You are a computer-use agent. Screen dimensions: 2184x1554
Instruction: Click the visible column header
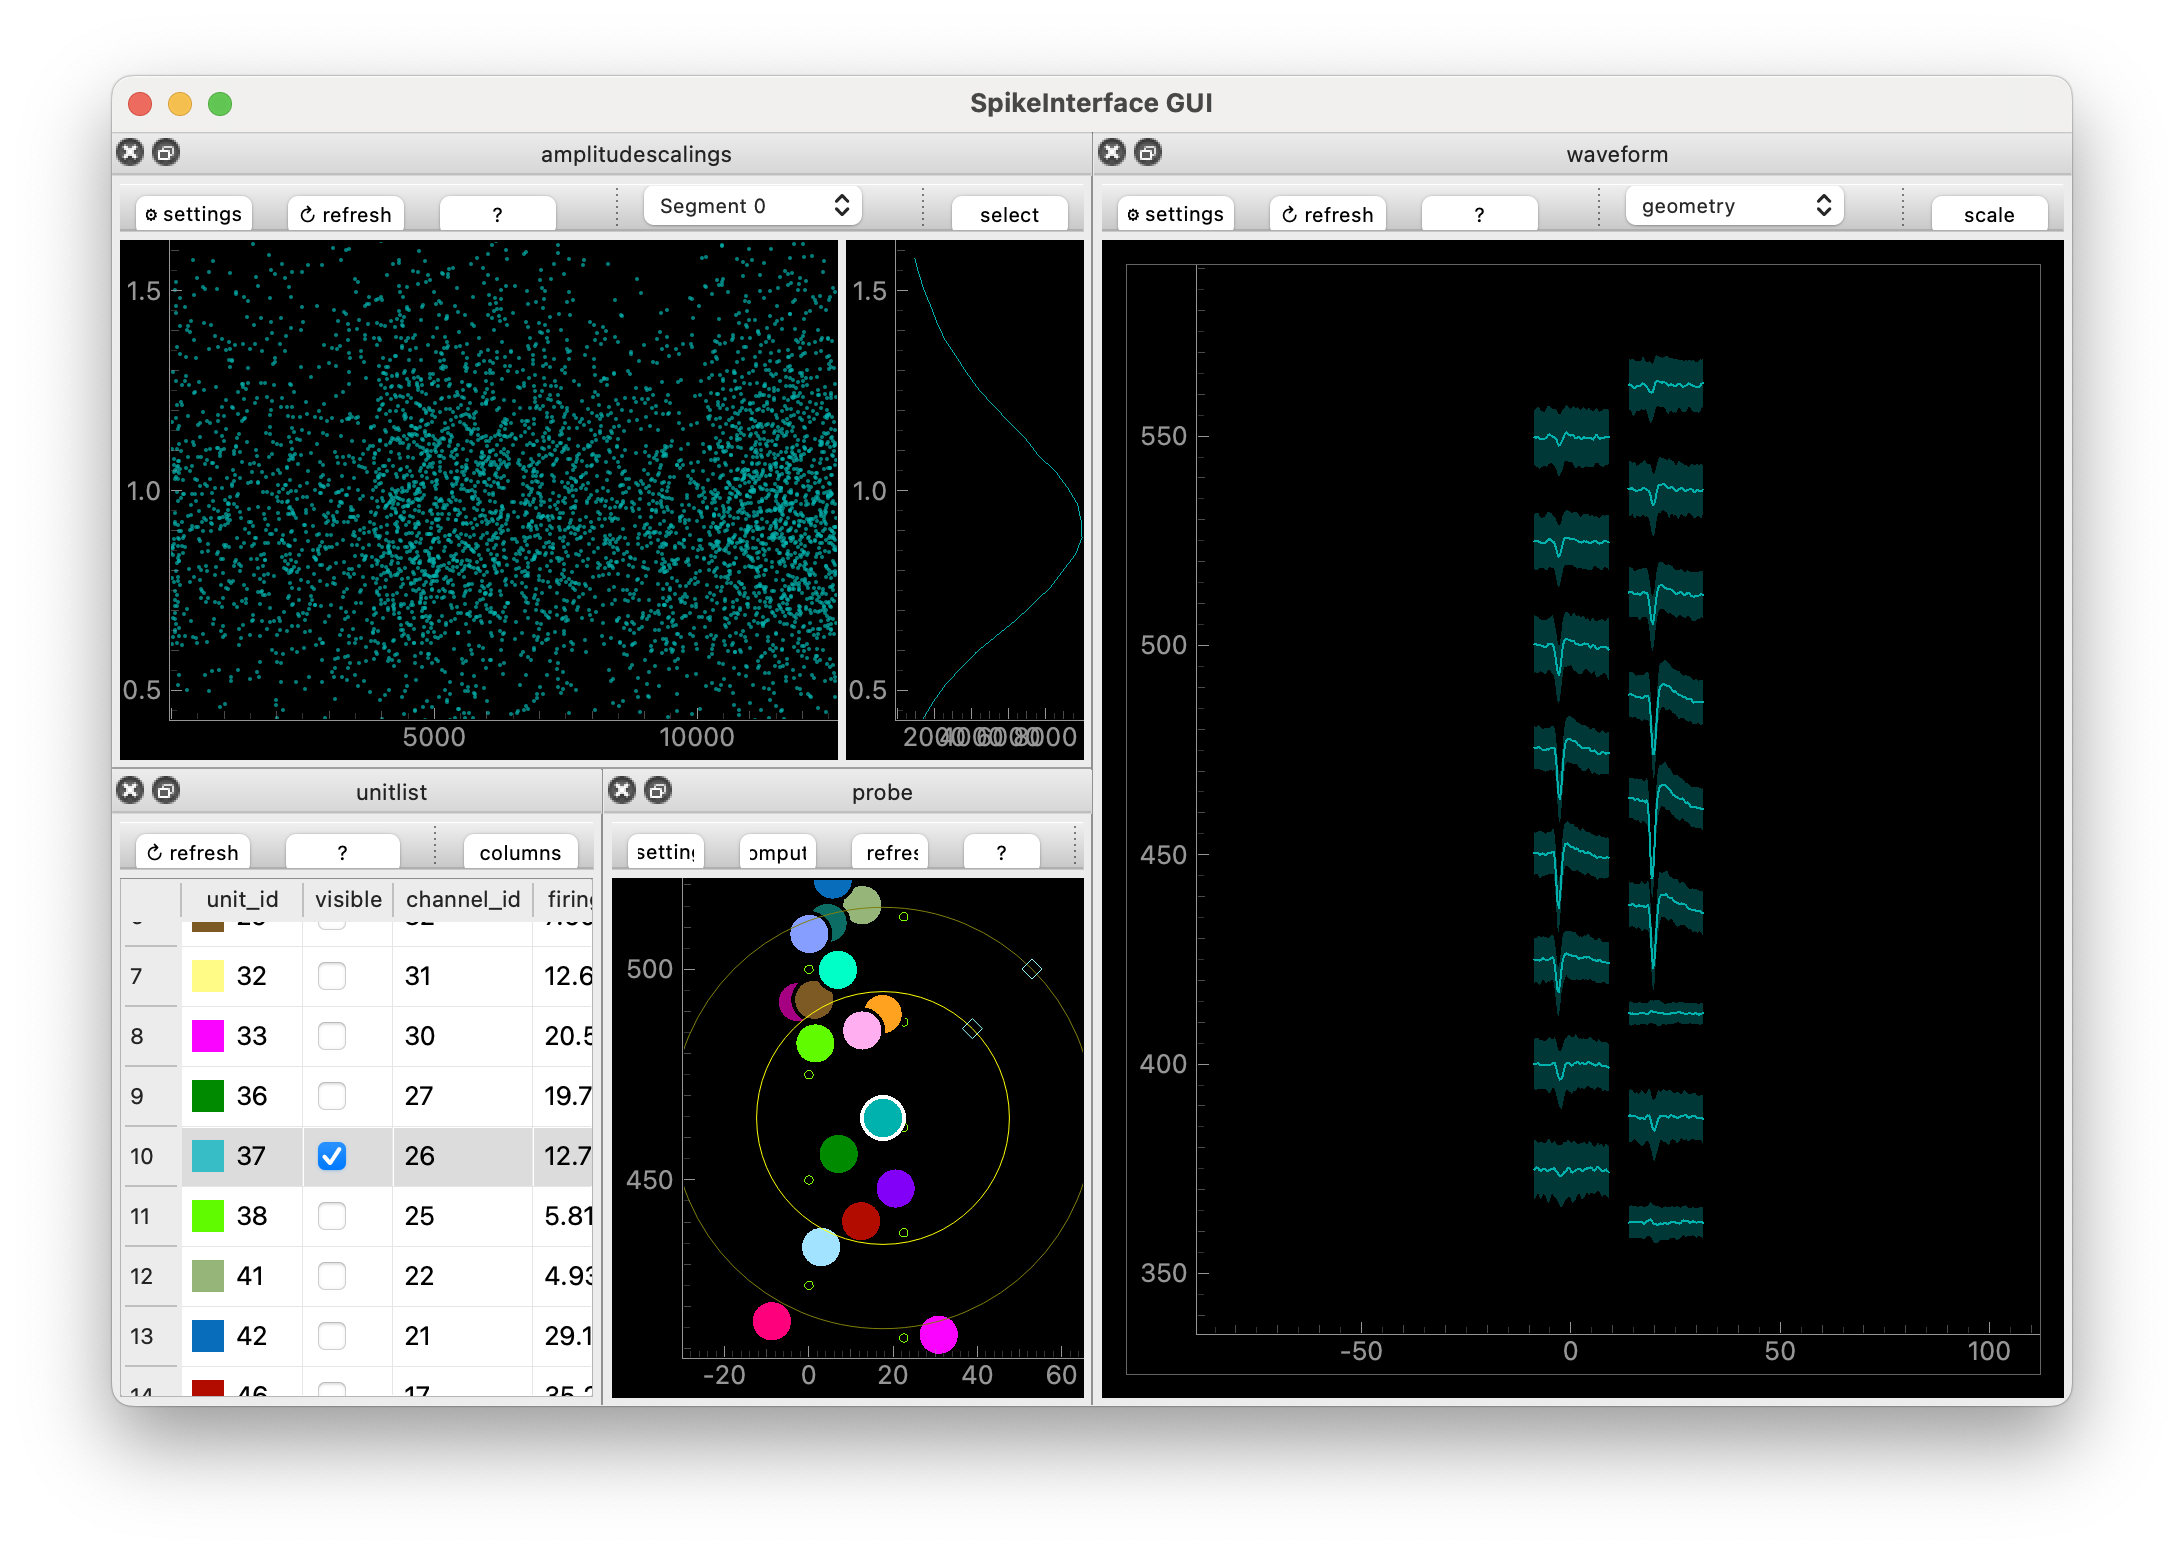(x=348, y=899)
